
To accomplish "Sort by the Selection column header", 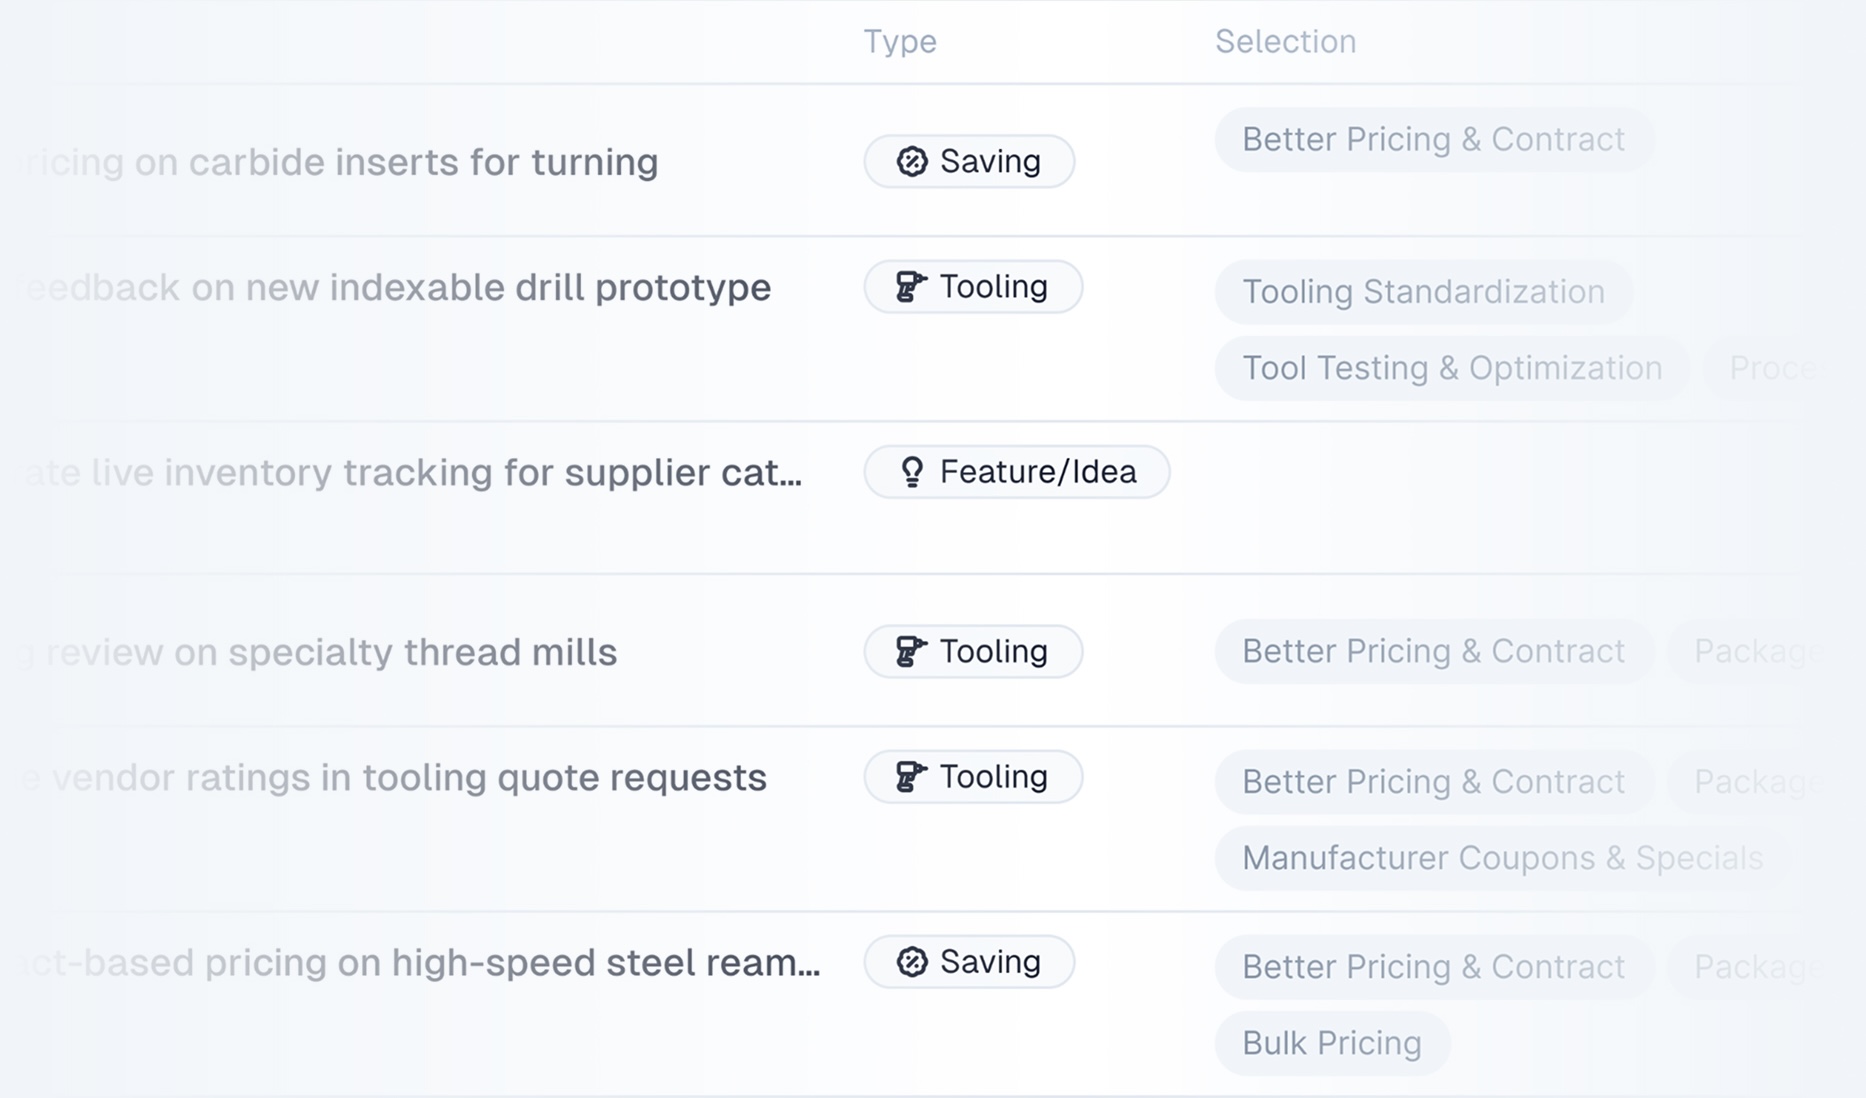I will click(x=1285, y=41).
